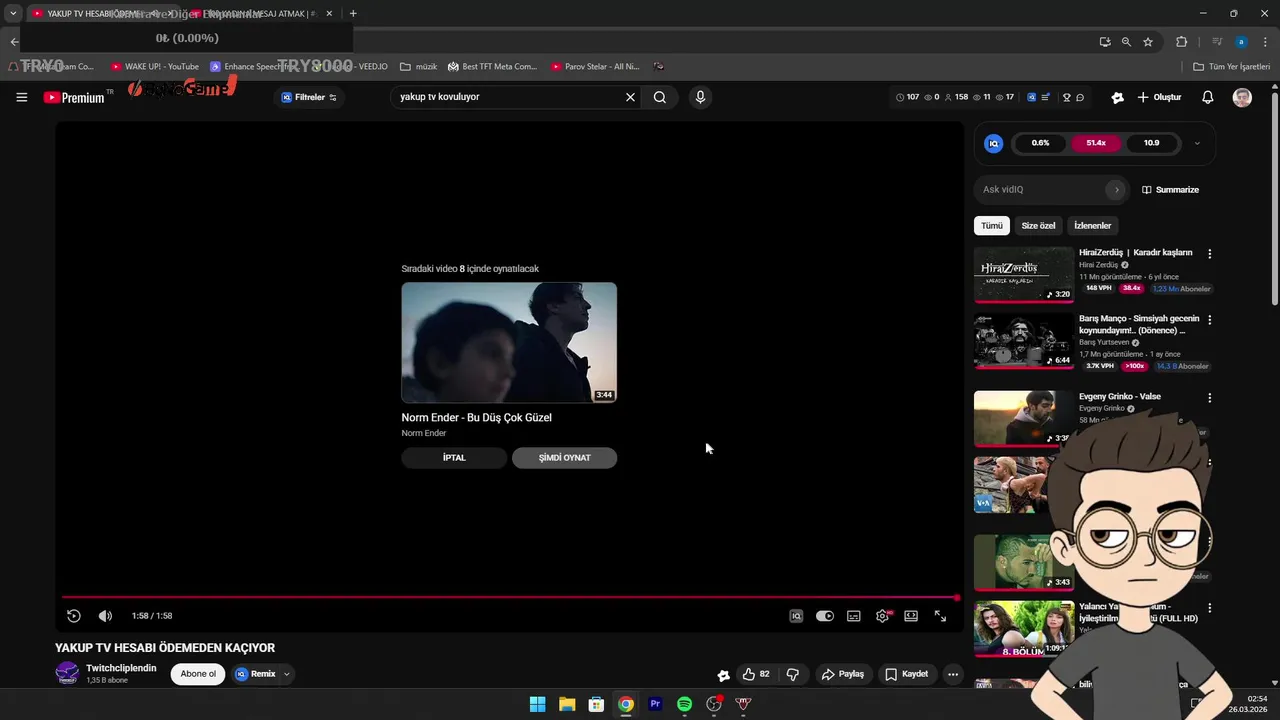The height and width of the screenshot is (720, 1280).
Task: Open the YouTube account avatar menu
Action: click(x=1242, y=97)
